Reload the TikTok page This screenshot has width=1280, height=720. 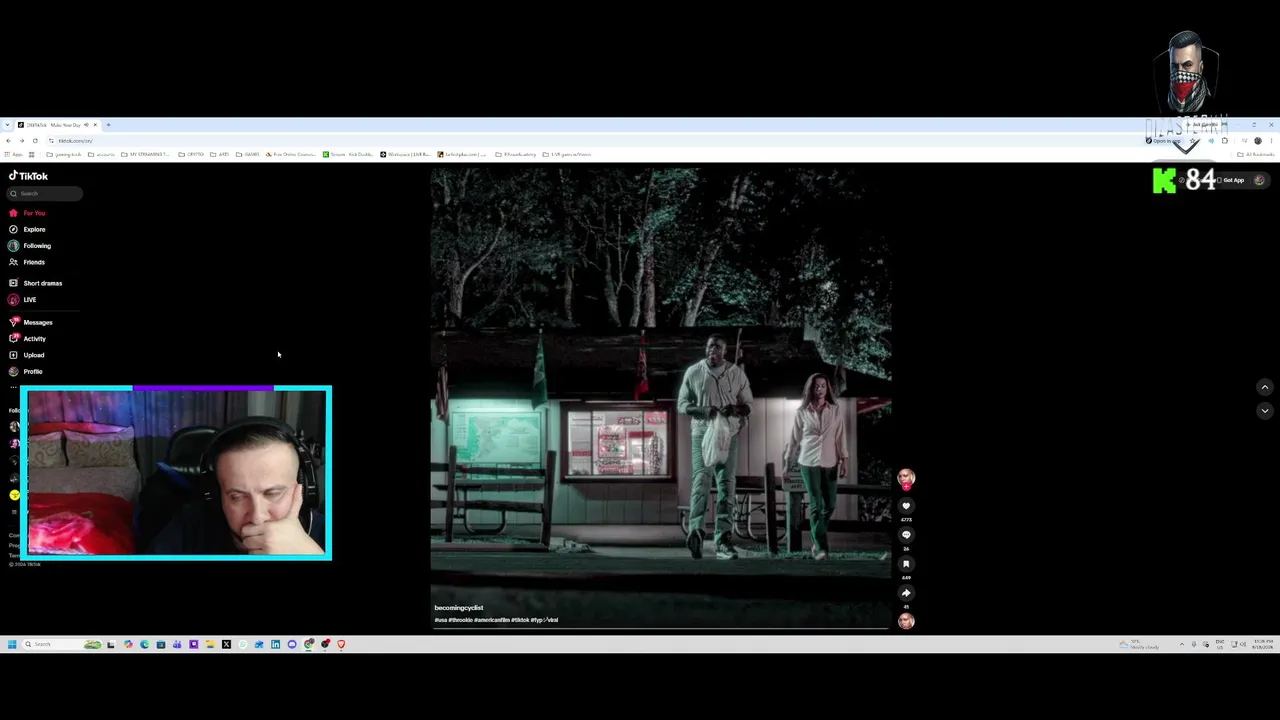point(35,141)
